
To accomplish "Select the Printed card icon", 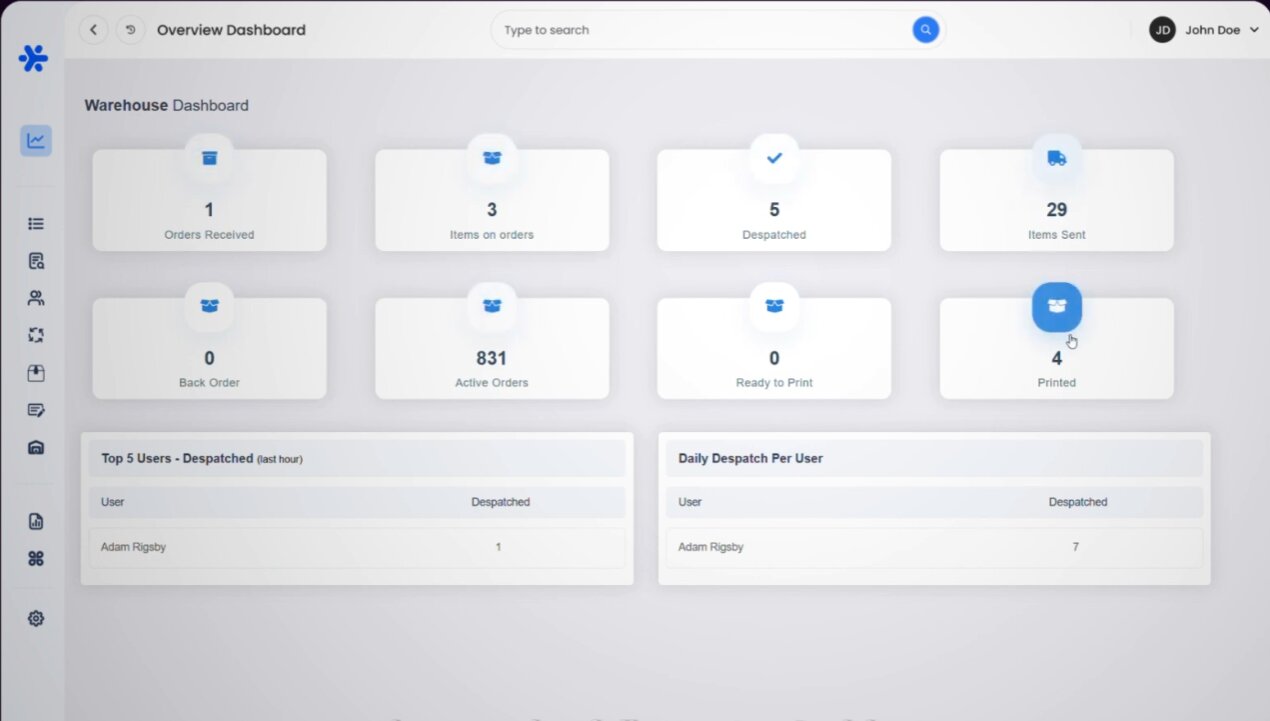I will point(1056,307).
